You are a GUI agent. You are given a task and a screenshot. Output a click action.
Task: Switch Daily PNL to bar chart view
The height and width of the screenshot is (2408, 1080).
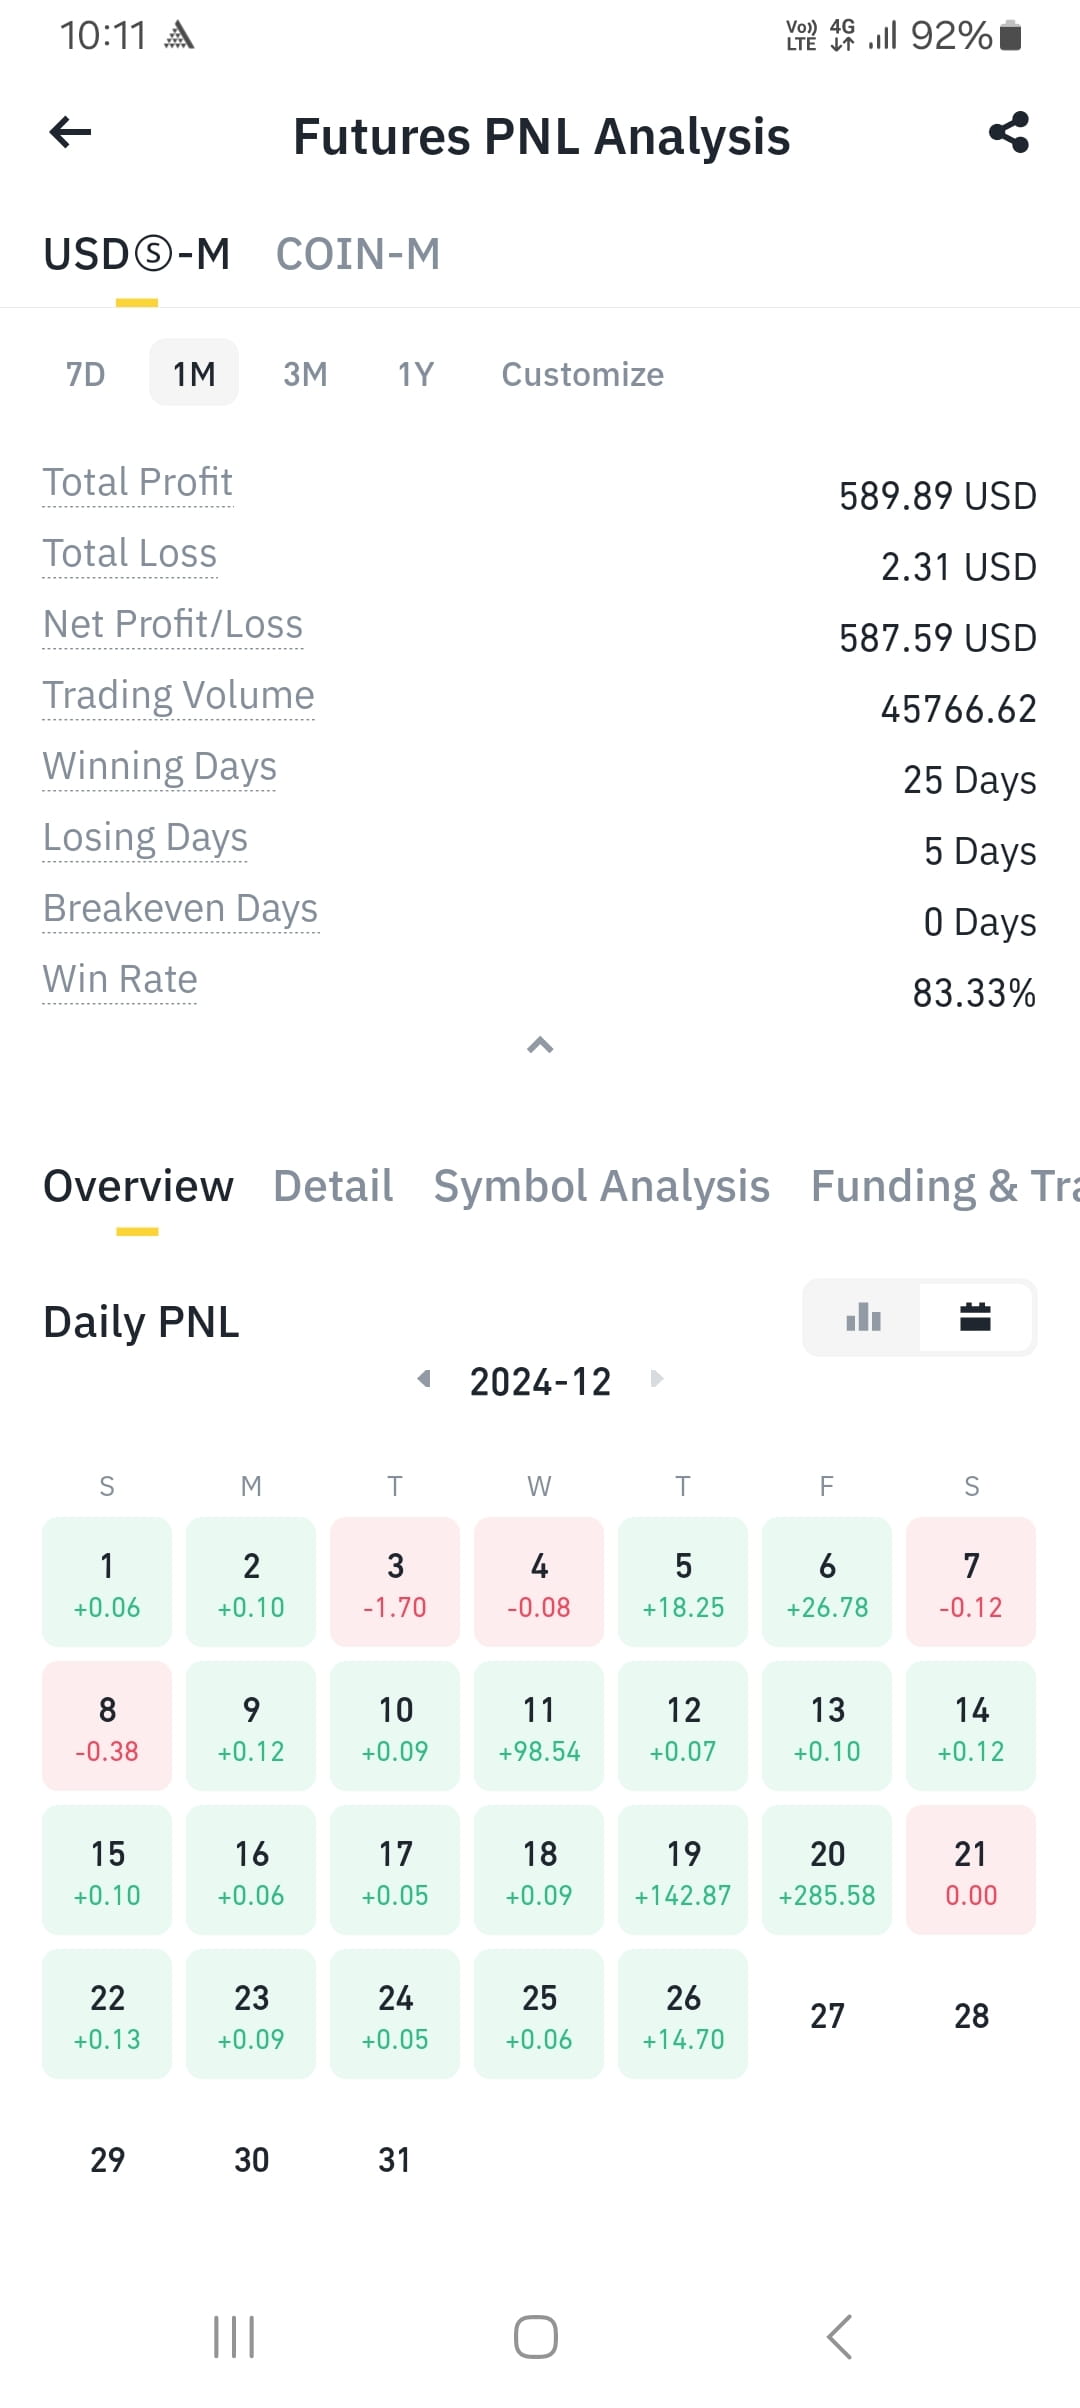(x=863, y=1317)
